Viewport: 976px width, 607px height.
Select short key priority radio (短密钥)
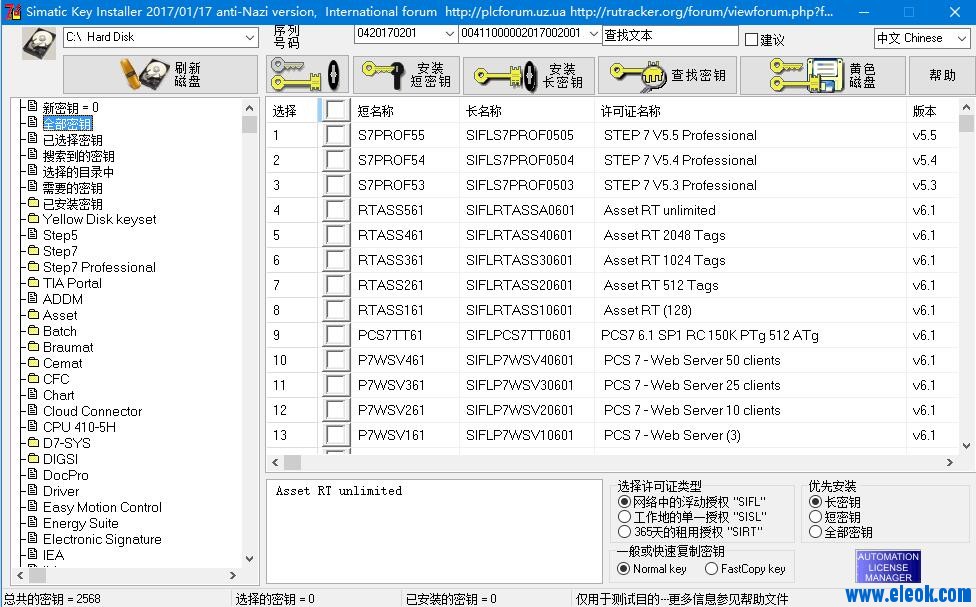pyautogui.click(x=815, y=517)
